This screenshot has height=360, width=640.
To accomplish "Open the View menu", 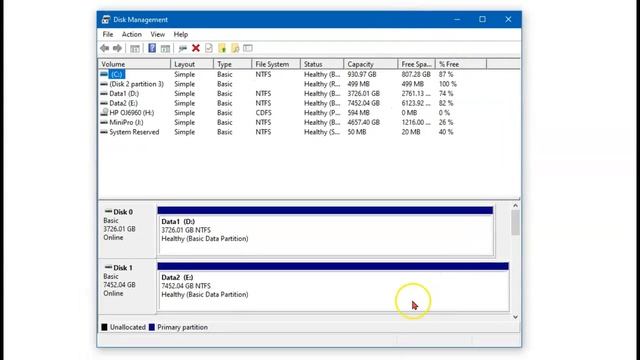I will tap(158, 34).
